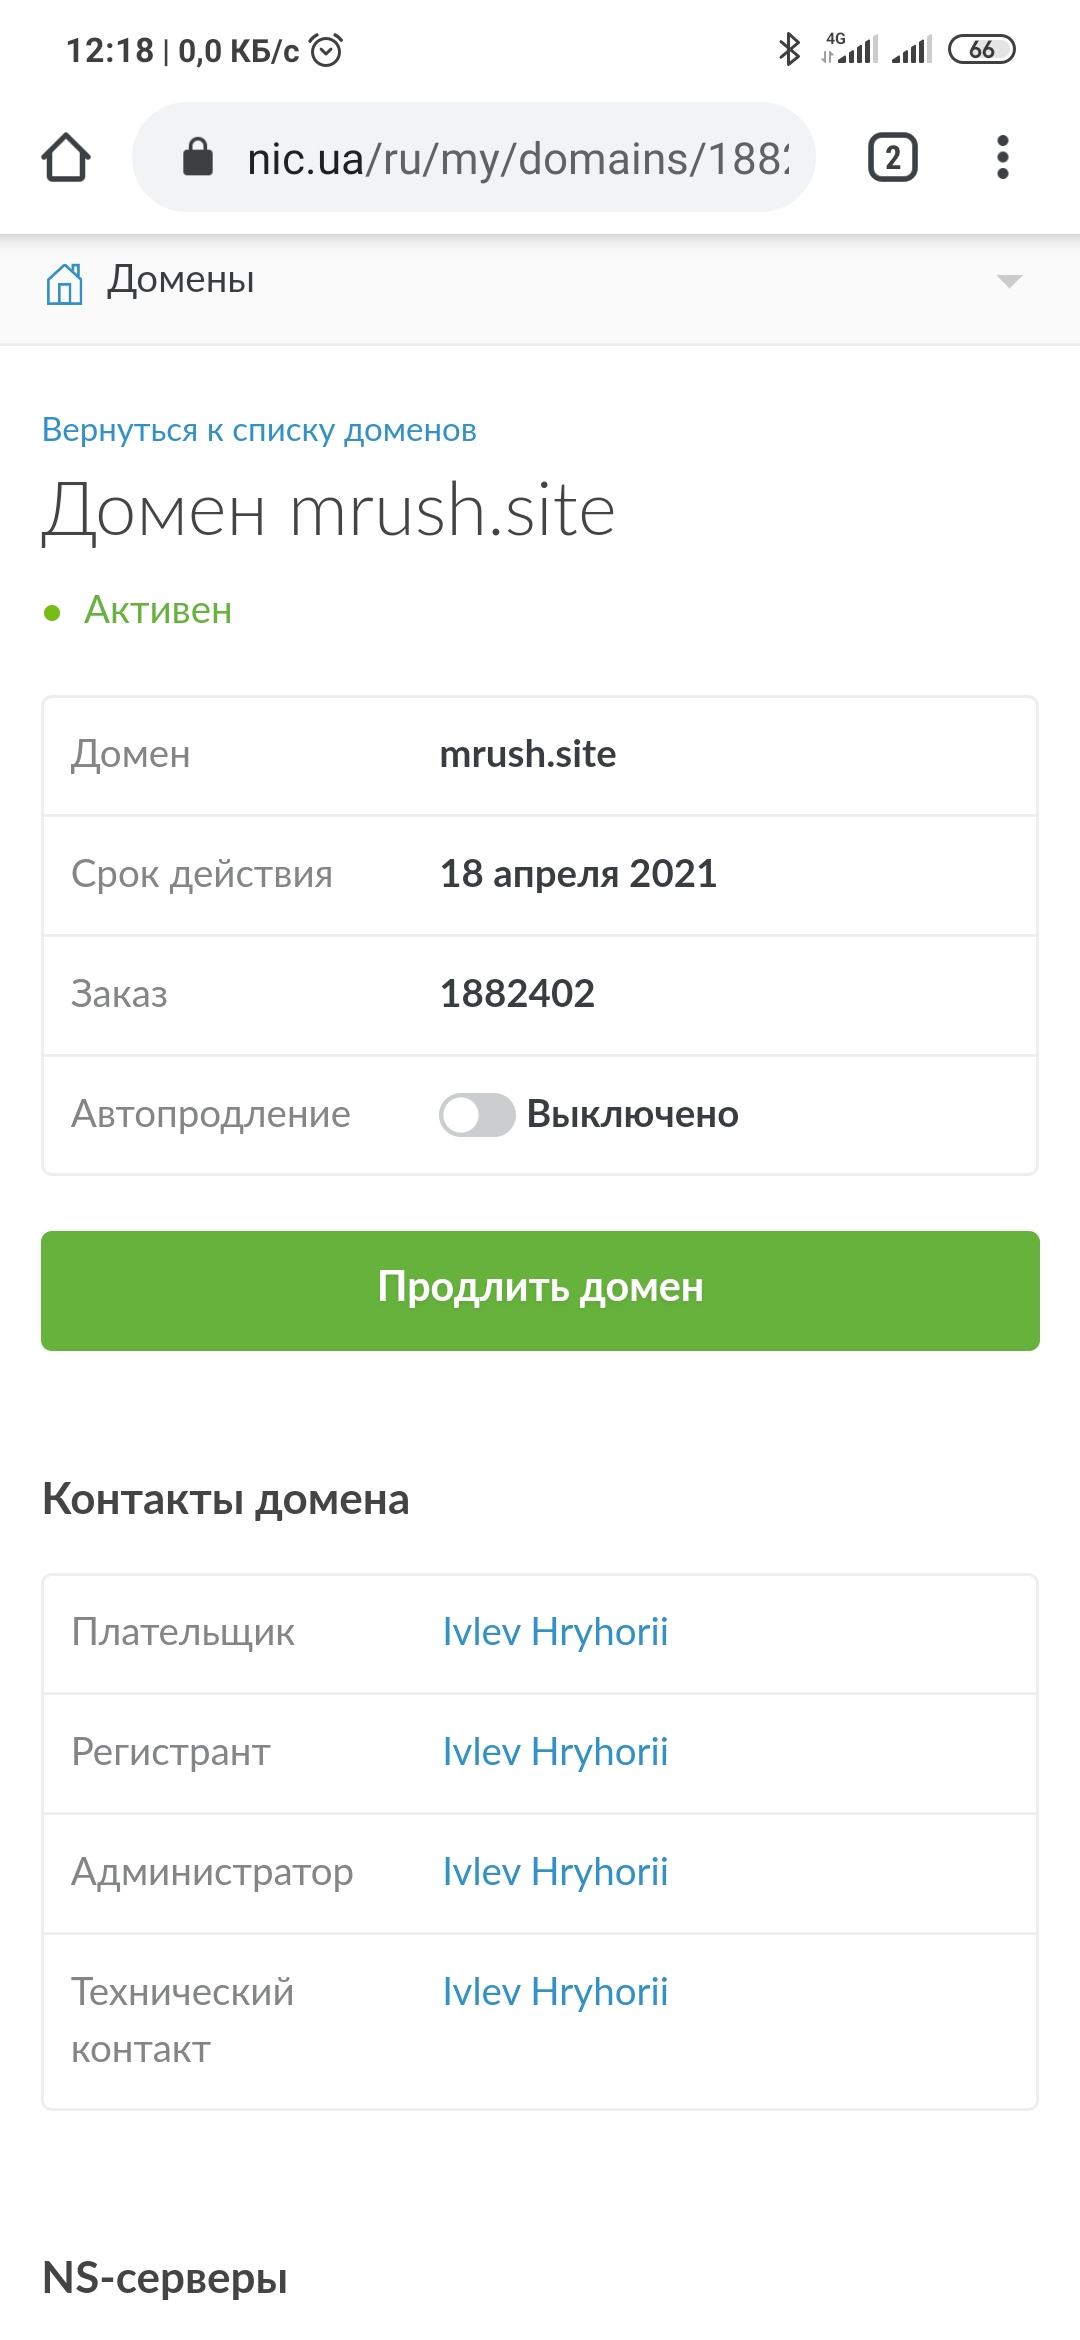Open the browser three-dot menu
1080x2340 pixels.
pos(1002,158)
